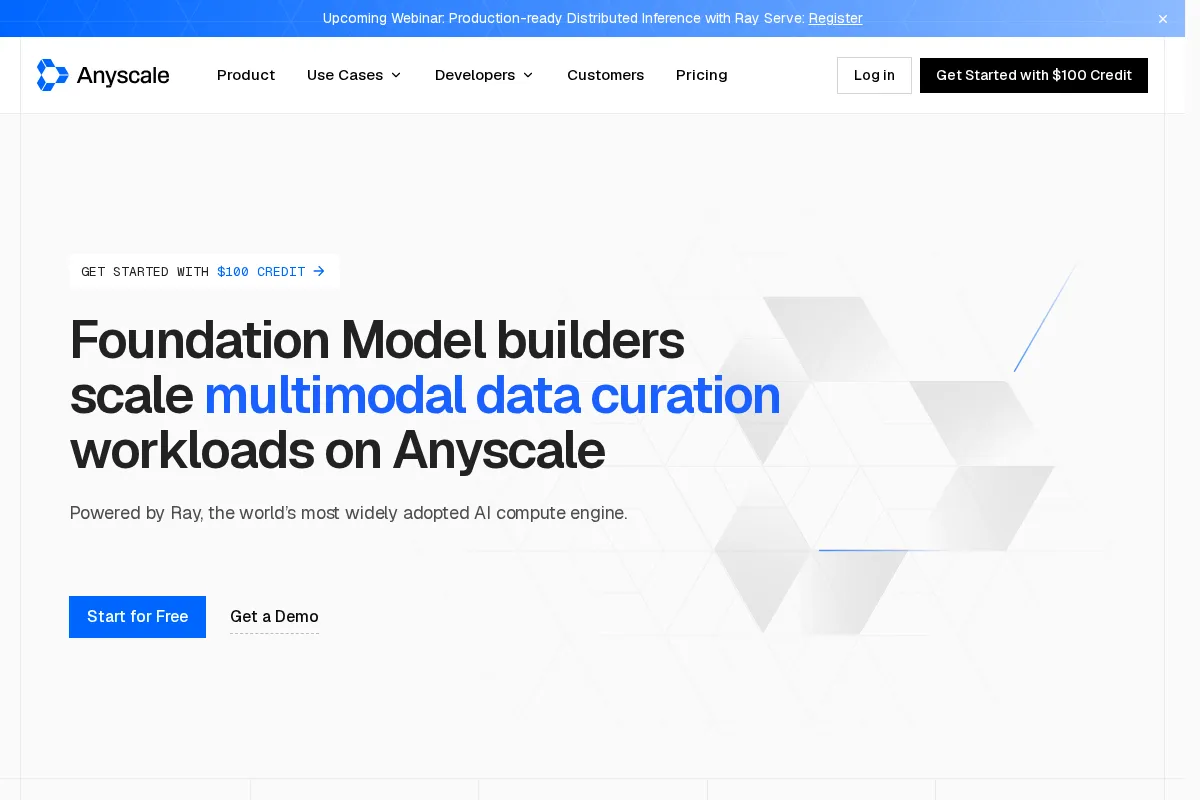
Task: Click the Anyscale logo icon
Action: click(52, 75)
